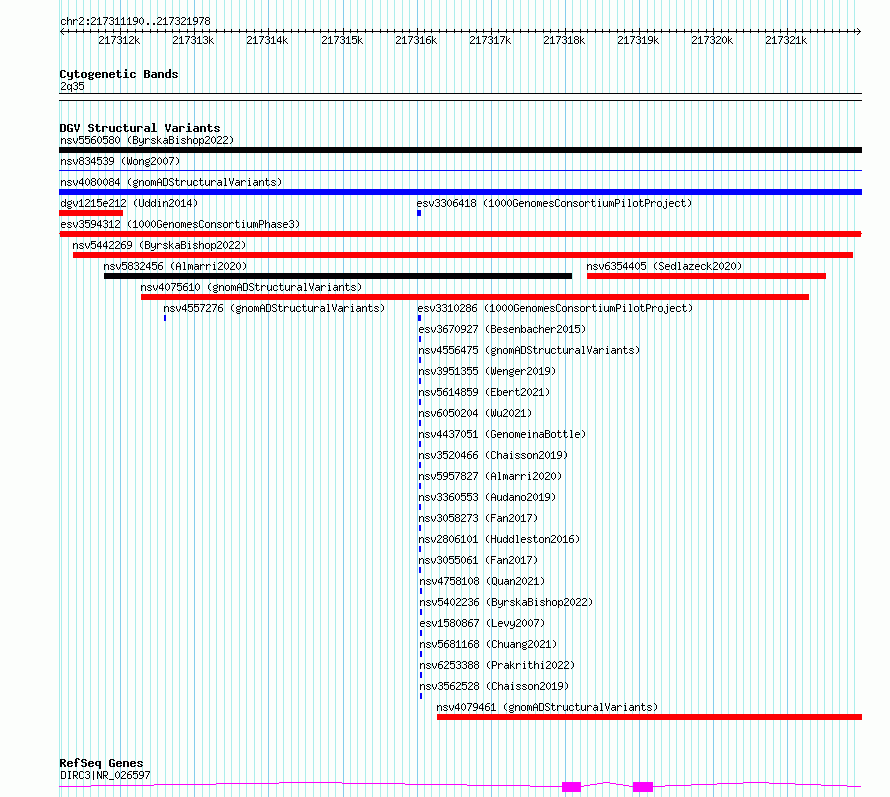Select the second magenta DIRC3 exon box
This screenshot has height=797, width=890.
(x=643, y=787)
